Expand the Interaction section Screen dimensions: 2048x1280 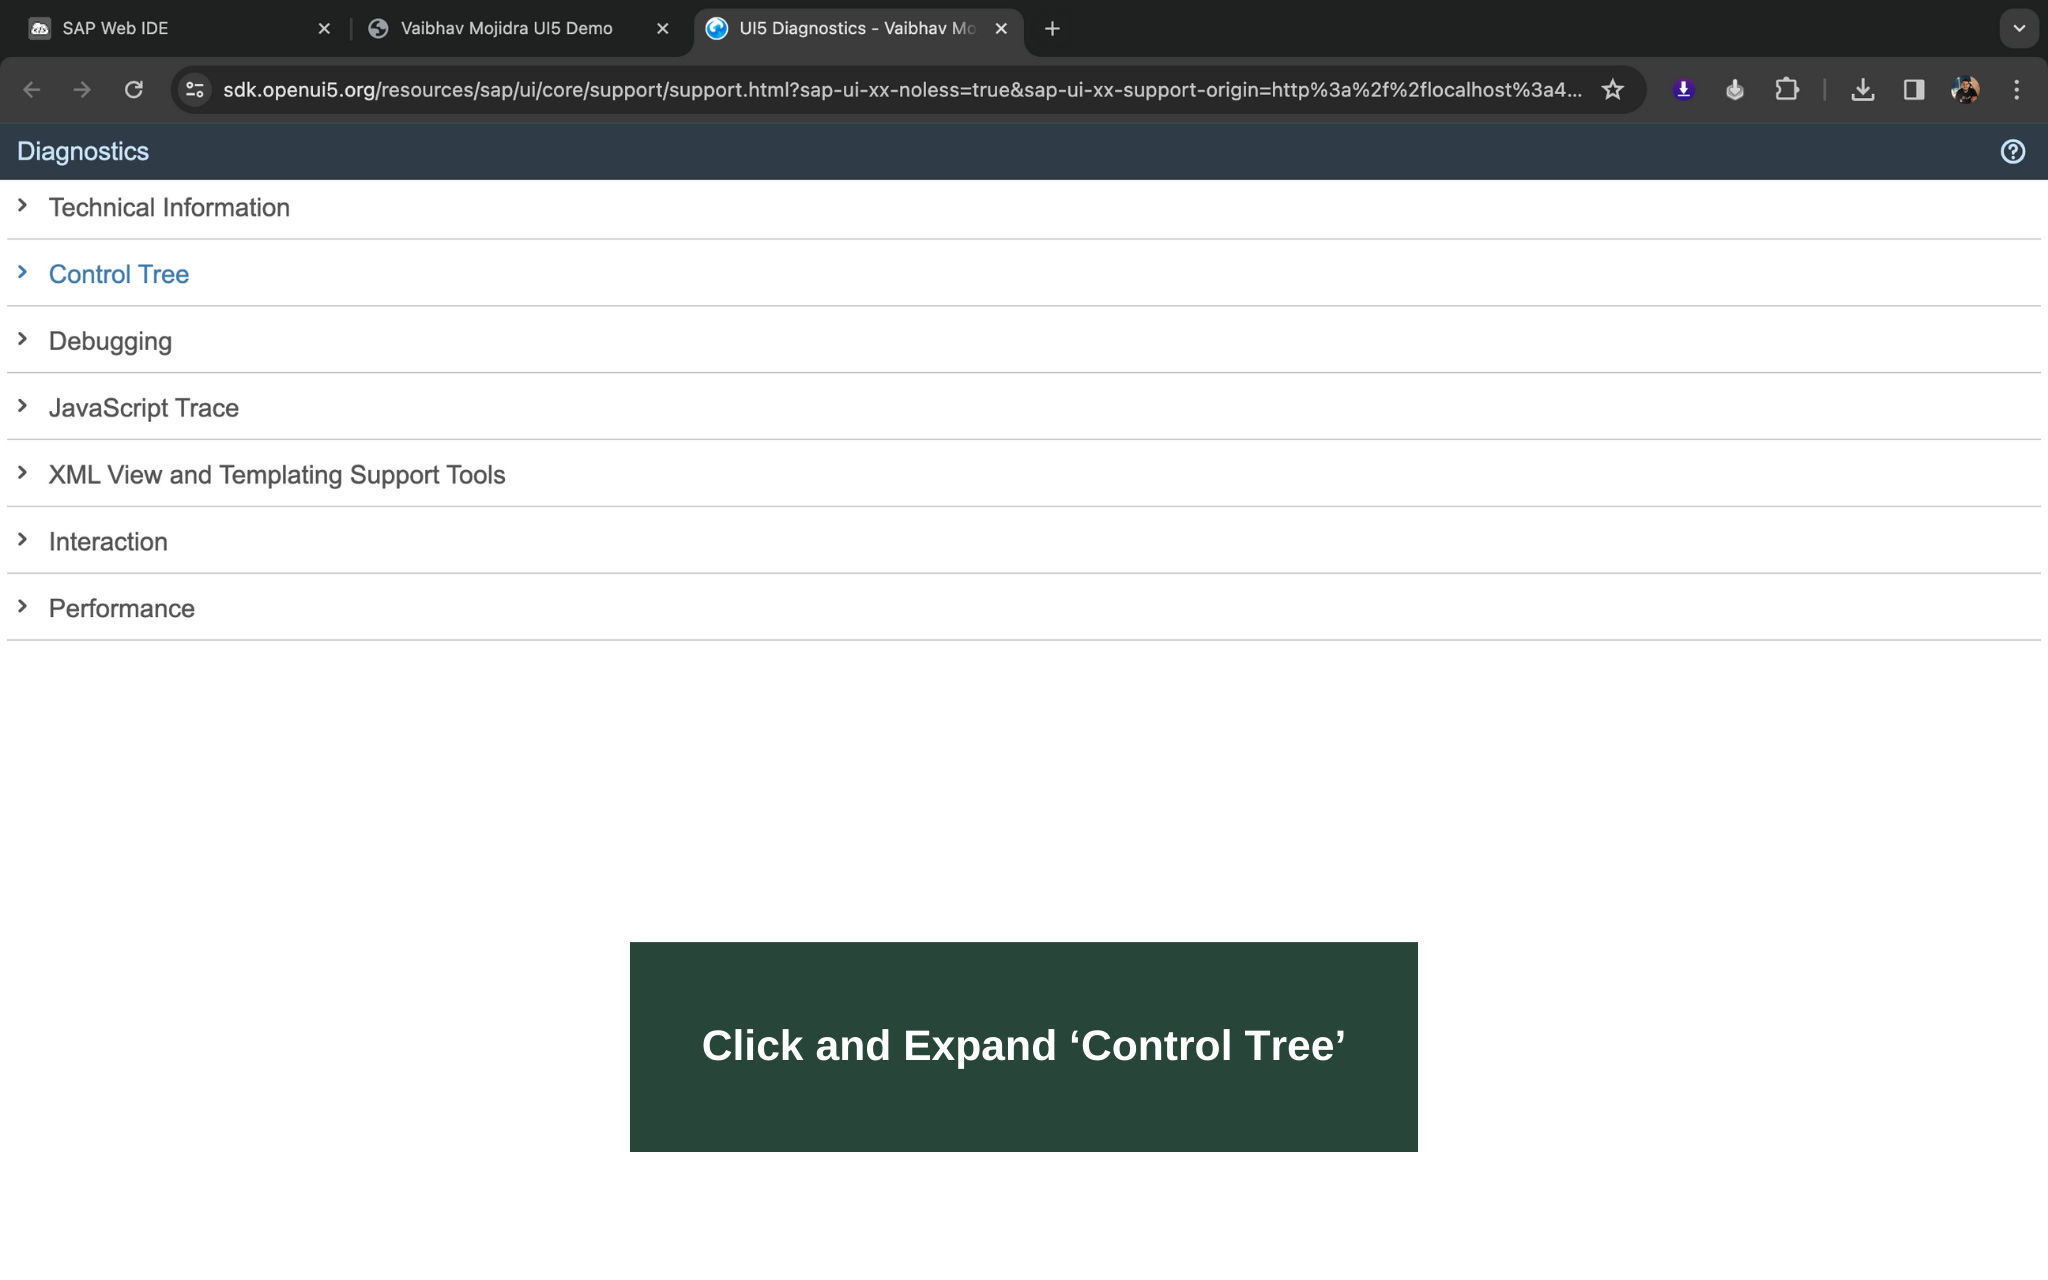pos(108,542)
